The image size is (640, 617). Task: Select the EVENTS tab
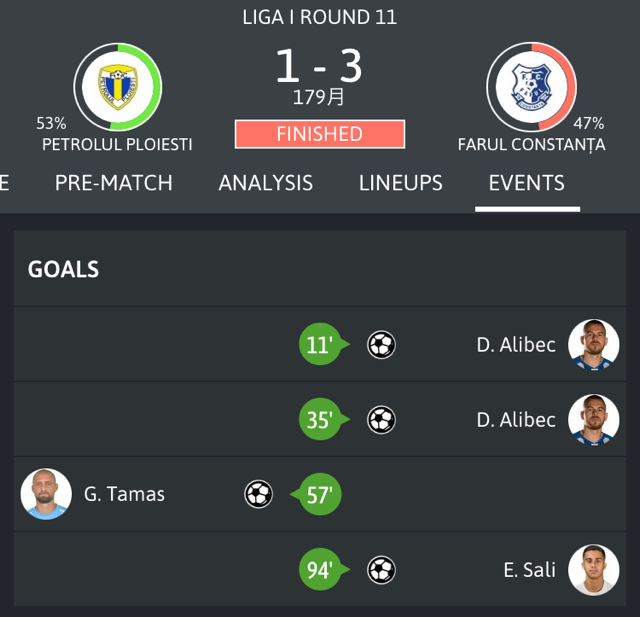coord(527,183)
